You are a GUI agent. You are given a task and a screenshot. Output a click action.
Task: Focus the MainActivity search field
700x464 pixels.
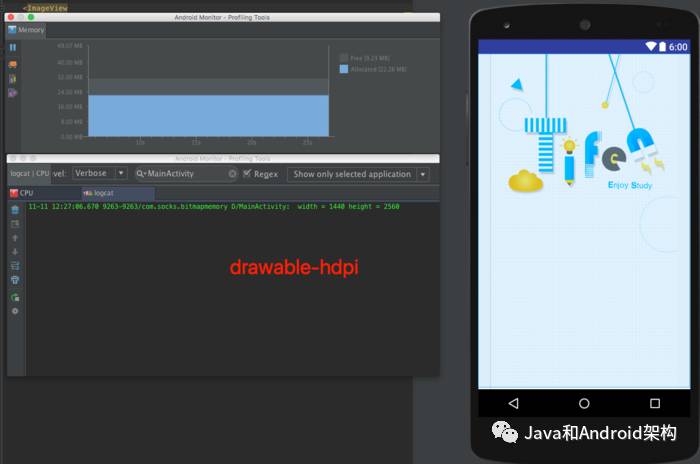[187, 174]
